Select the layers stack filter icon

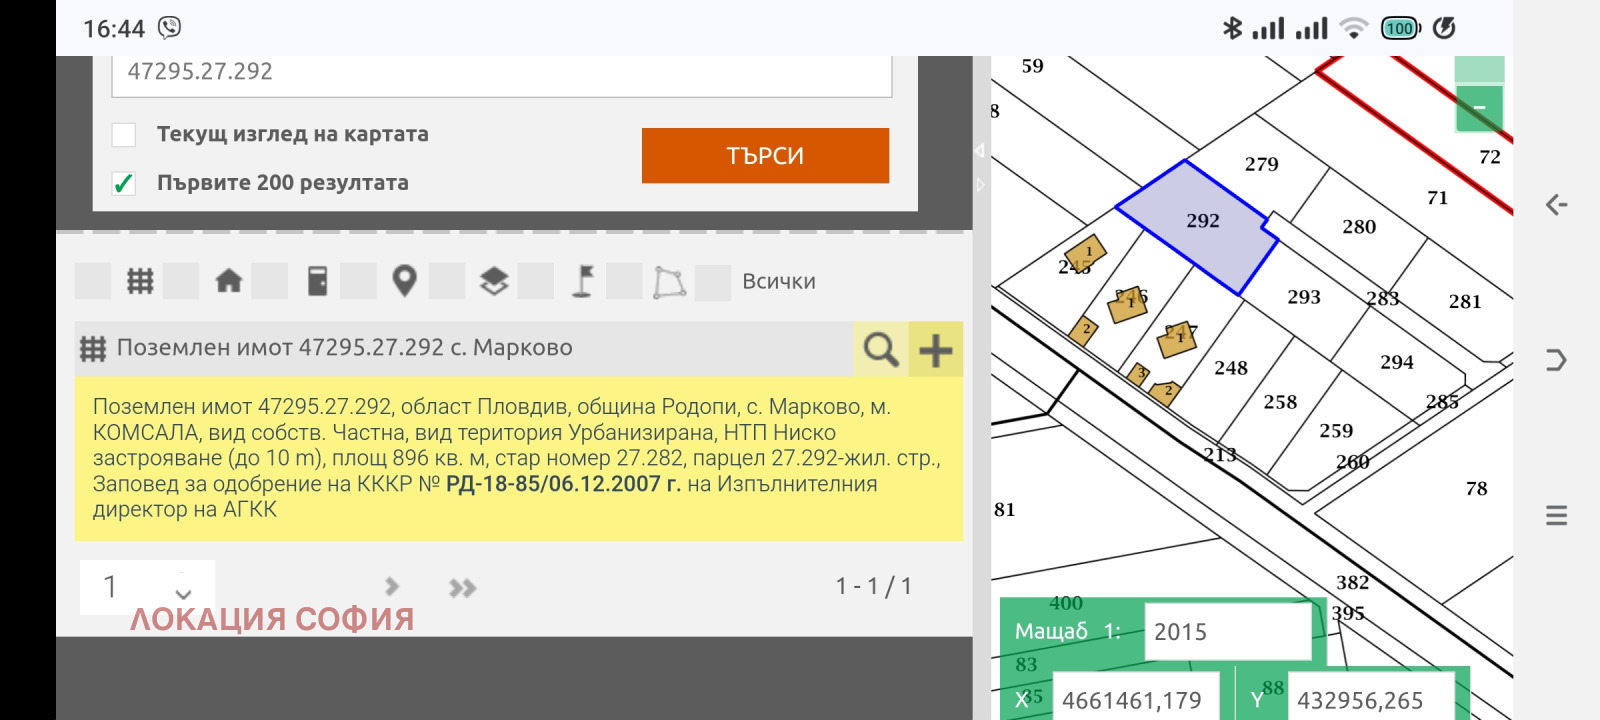pyautogui.click(x=494, y=282)
